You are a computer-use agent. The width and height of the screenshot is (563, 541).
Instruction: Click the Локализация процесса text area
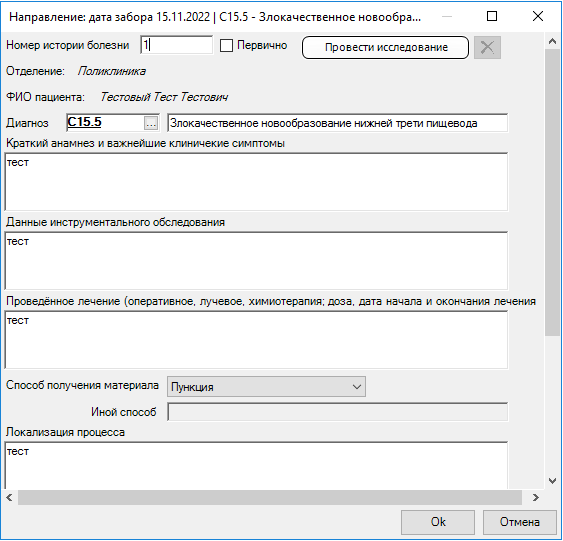(x=256, y=465)
